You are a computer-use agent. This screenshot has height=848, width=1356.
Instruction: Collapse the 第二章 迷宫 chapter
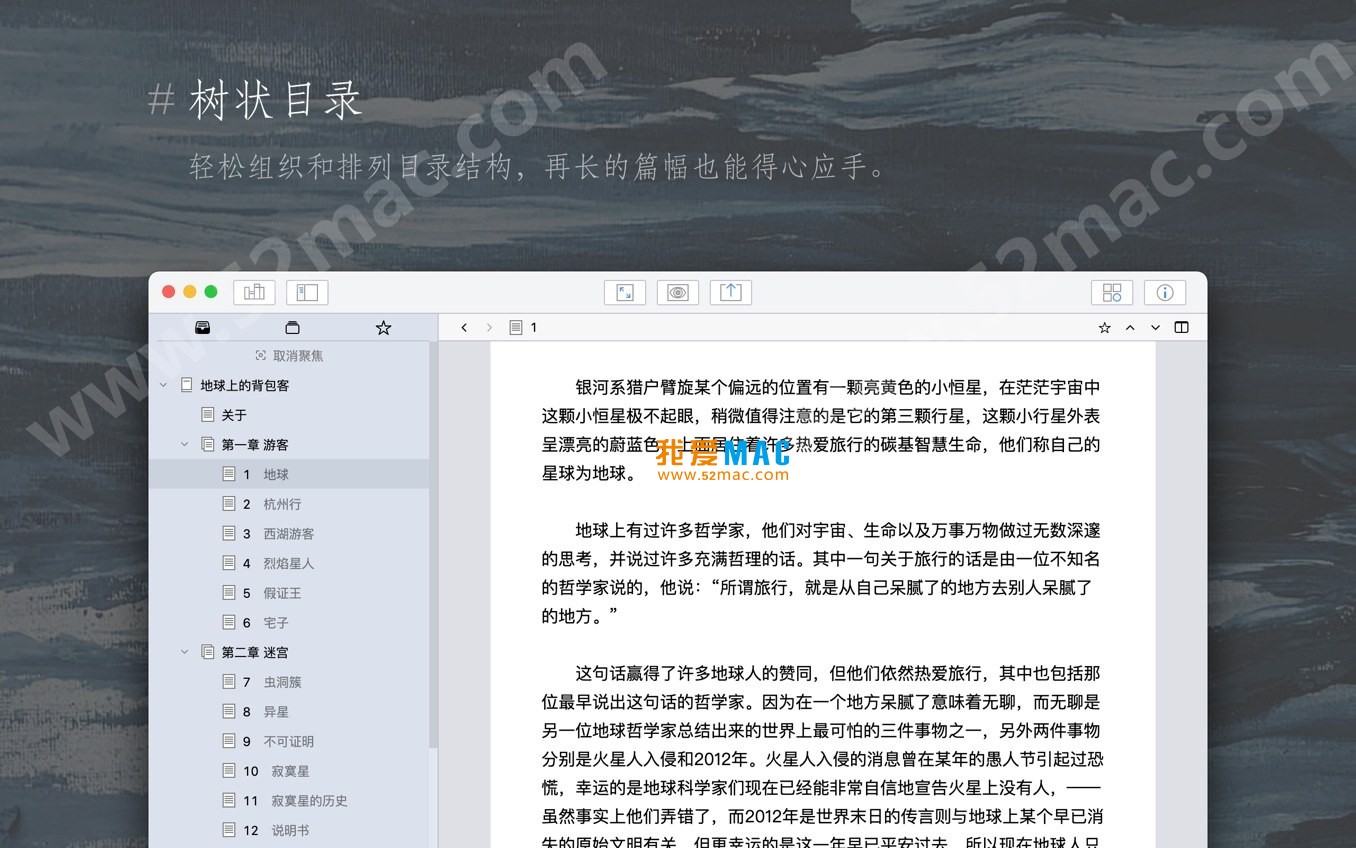[x=184, y=652]
